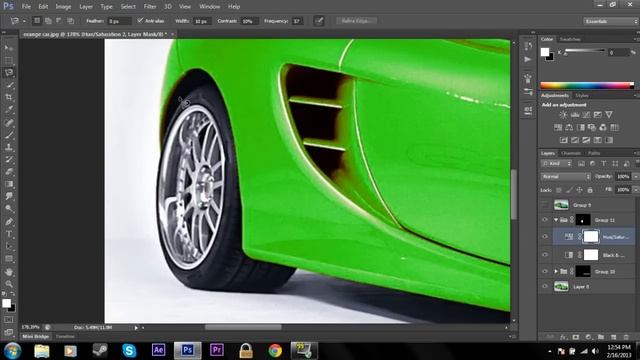Switch to the Styles tab
Screen dimensions: 640x360
pyautogui.click(x=582, y=96)
